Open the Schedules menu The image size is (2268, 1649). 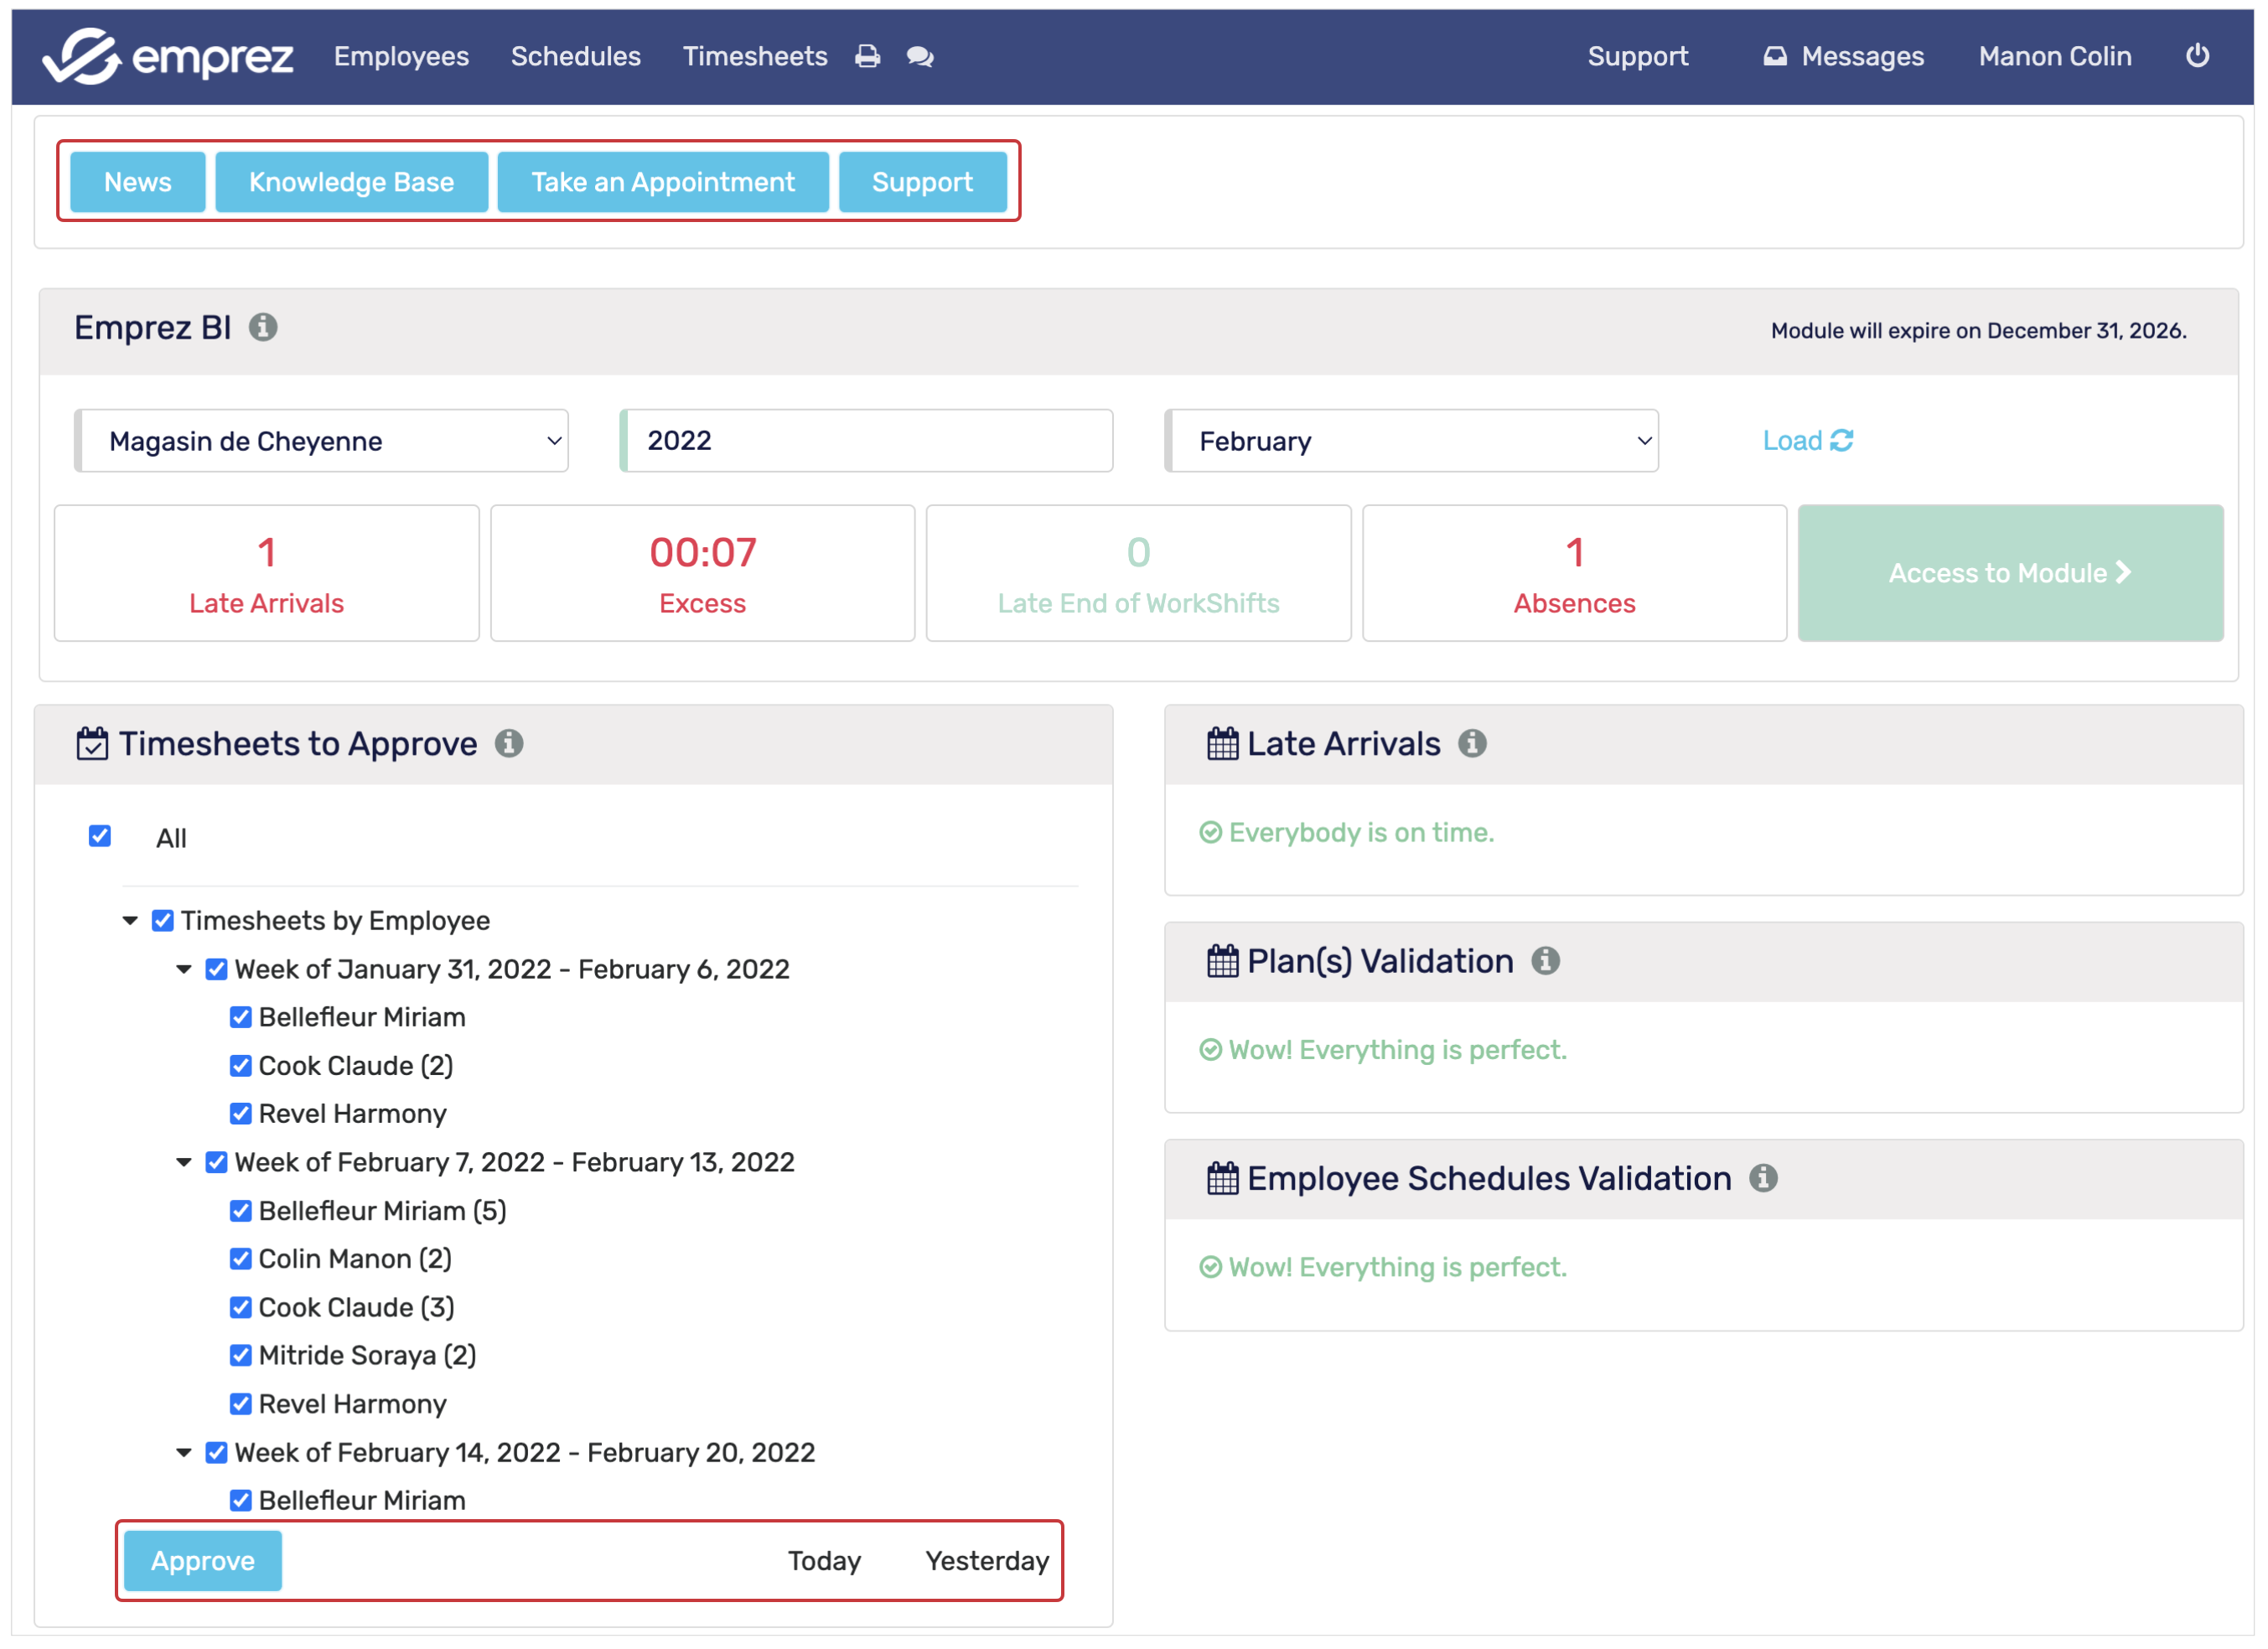pos(575,56)
